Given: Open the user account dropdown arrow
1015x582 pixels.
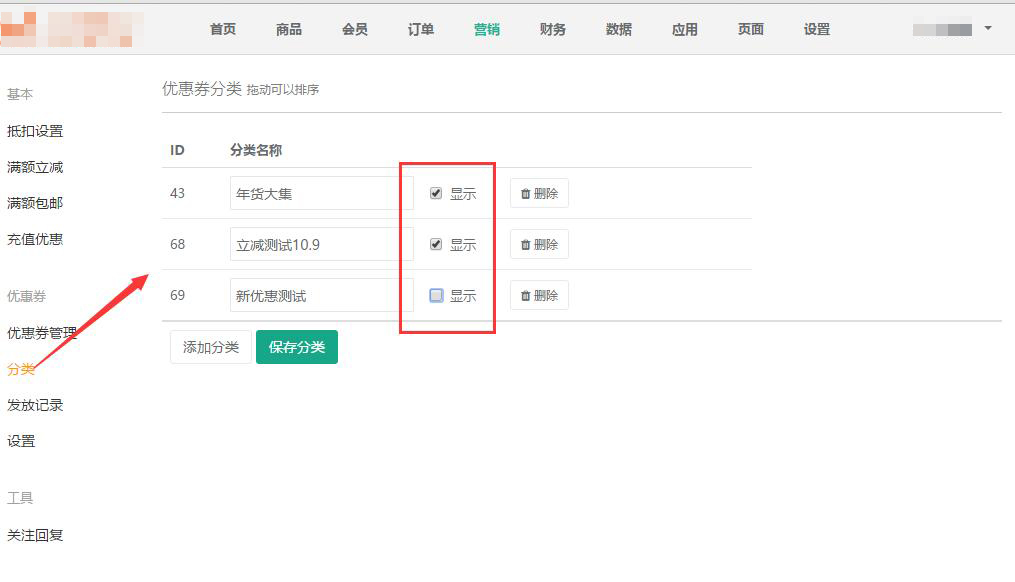Looking at the screenshot, I should pyautogui.click(x=988, y=29).
